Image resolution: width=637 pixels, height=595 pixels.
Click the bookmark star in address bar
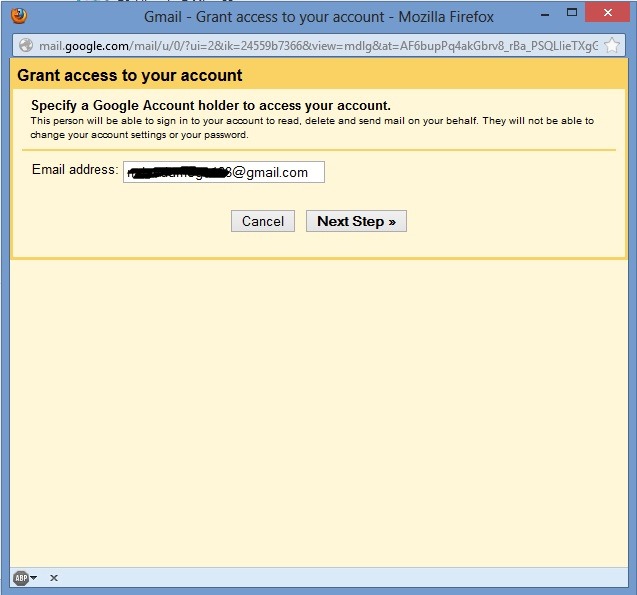pos(612,45)
